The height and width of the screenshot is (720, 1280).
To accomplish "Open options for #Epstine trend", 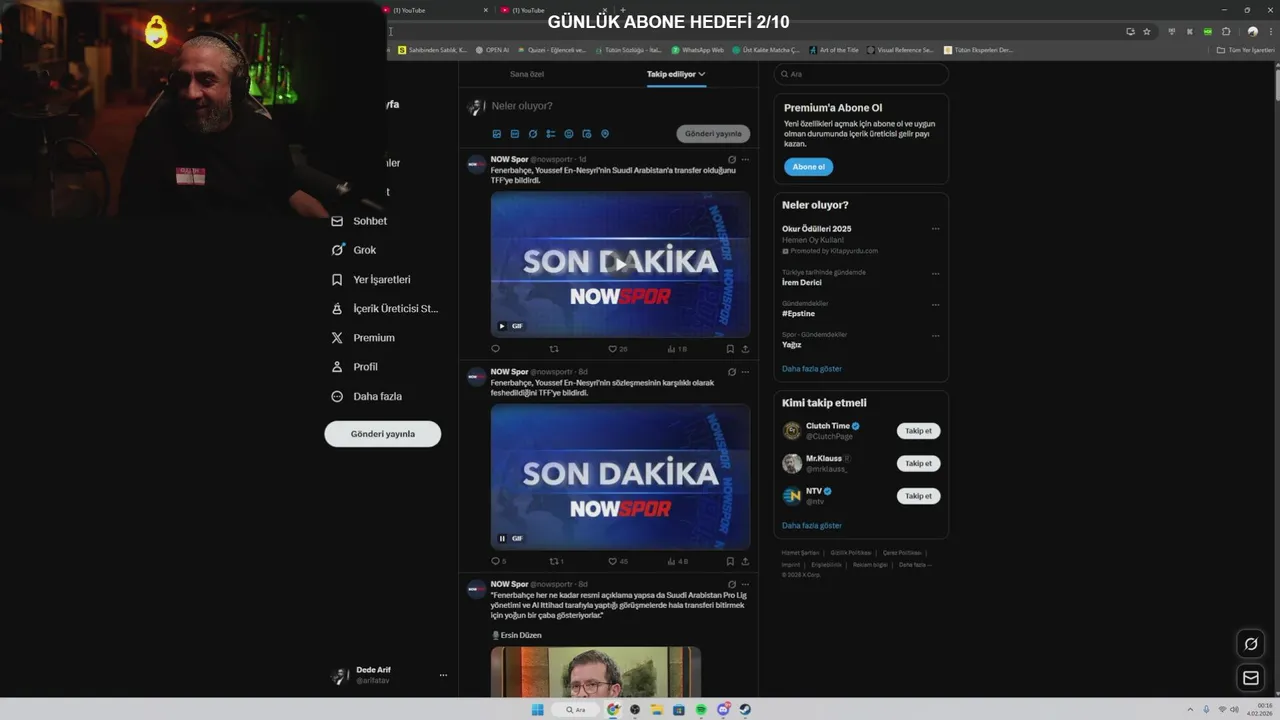I will click(x=935, y=304).
